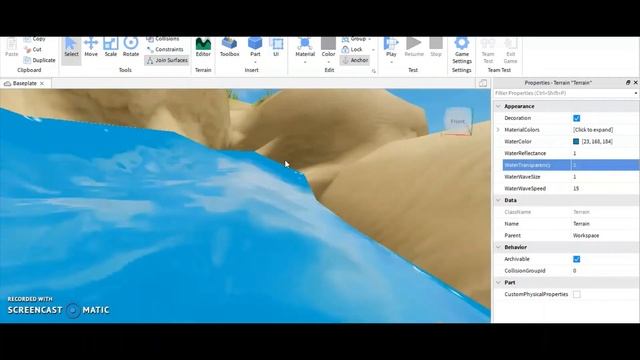Click the Stop test button
Screen dimensions: 640x360
pos(436,47)
